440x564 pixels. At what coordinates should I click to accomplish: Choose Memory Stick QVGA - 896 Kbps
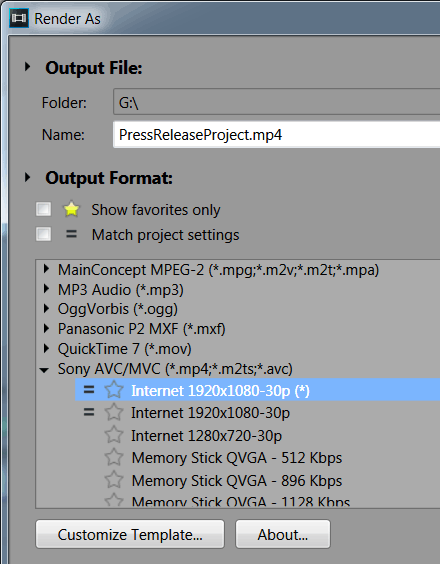point(237,481)
